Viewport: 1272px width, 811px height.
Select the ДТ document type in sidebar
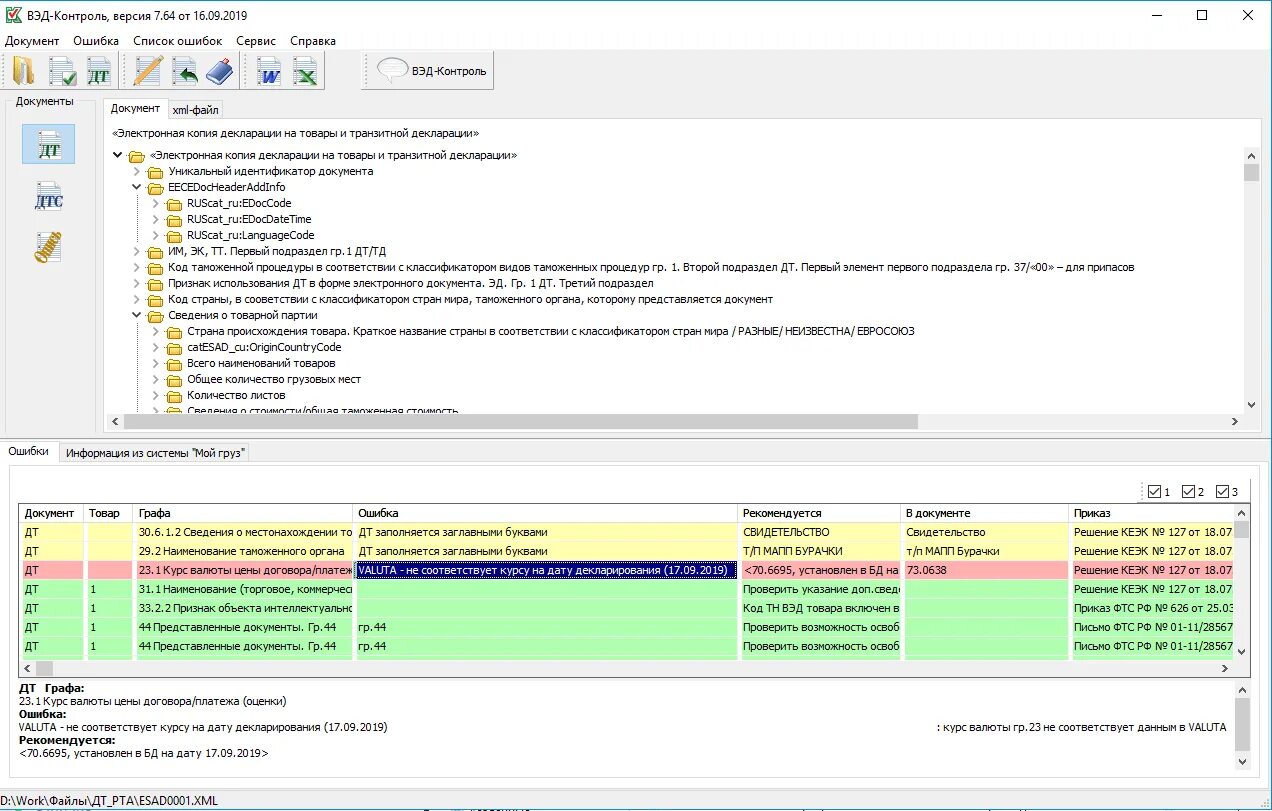[x=48, y=145]
